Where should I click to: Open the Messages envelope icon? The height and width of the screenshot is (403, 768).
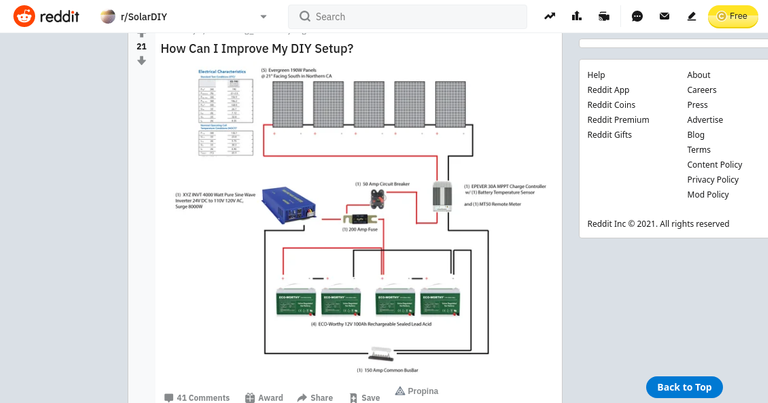[664, 16]
